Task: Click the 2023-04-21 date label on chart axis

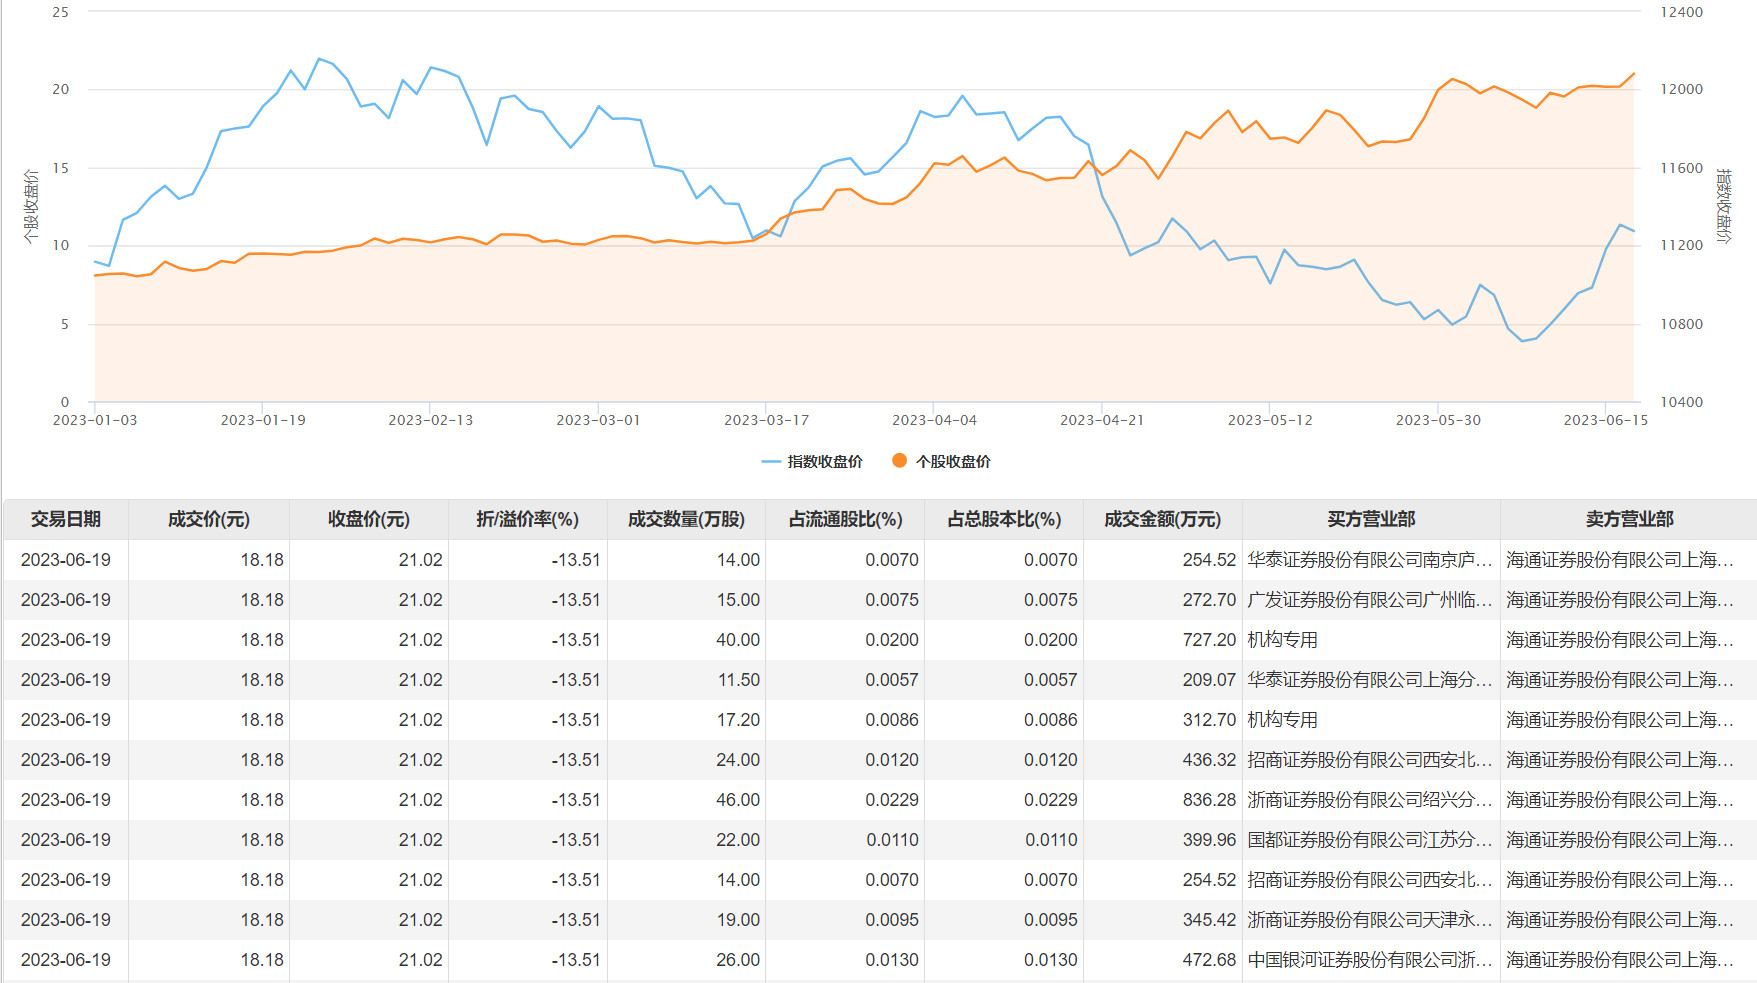Action: [x=1102, y=420]
